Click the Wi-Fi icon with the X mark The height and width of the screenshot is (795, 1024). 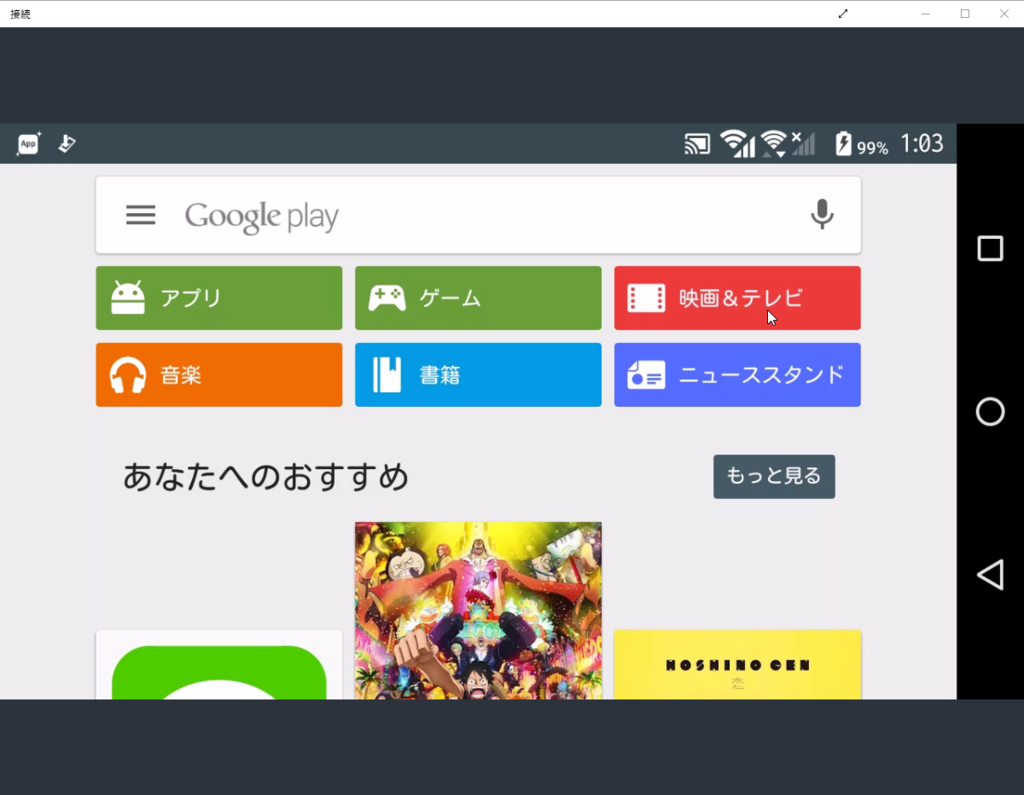pos(788,144)
